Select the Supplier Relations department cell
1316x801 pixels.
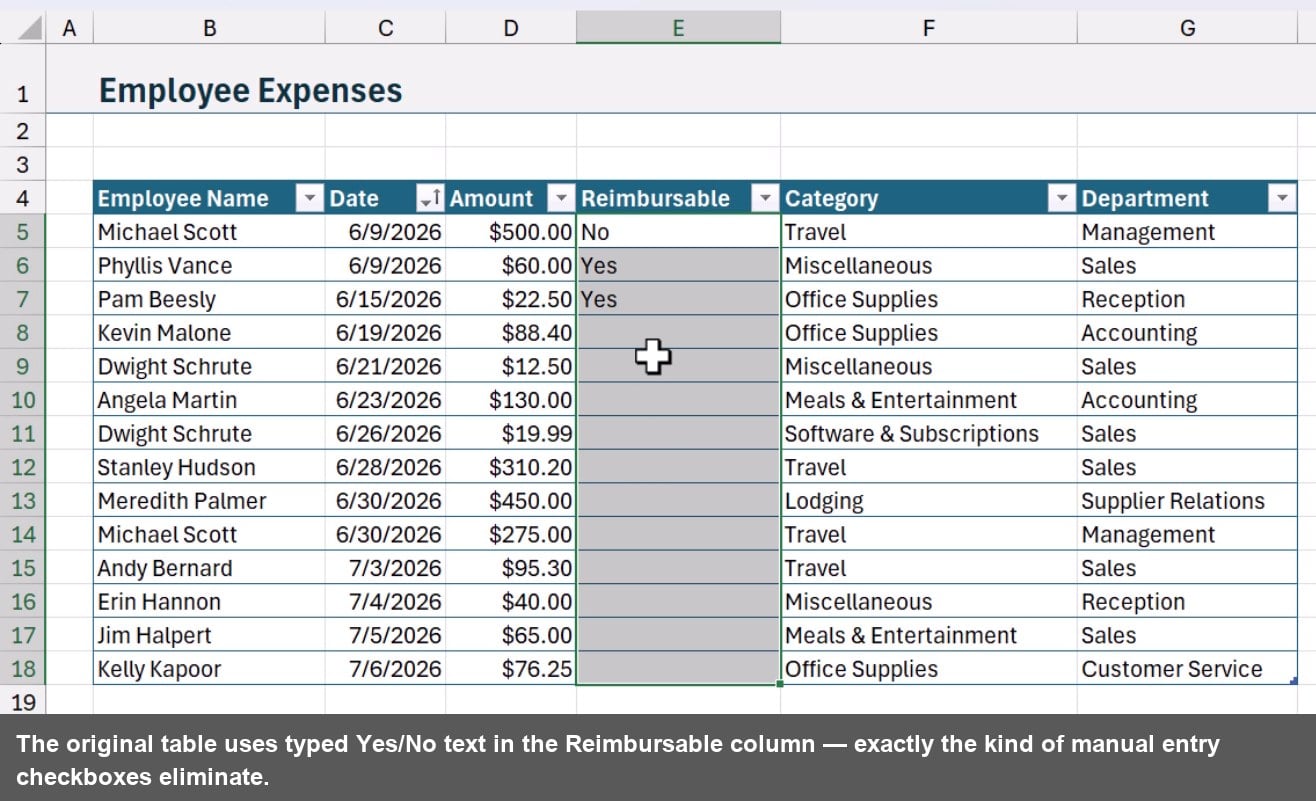[x=1187, y=501]
